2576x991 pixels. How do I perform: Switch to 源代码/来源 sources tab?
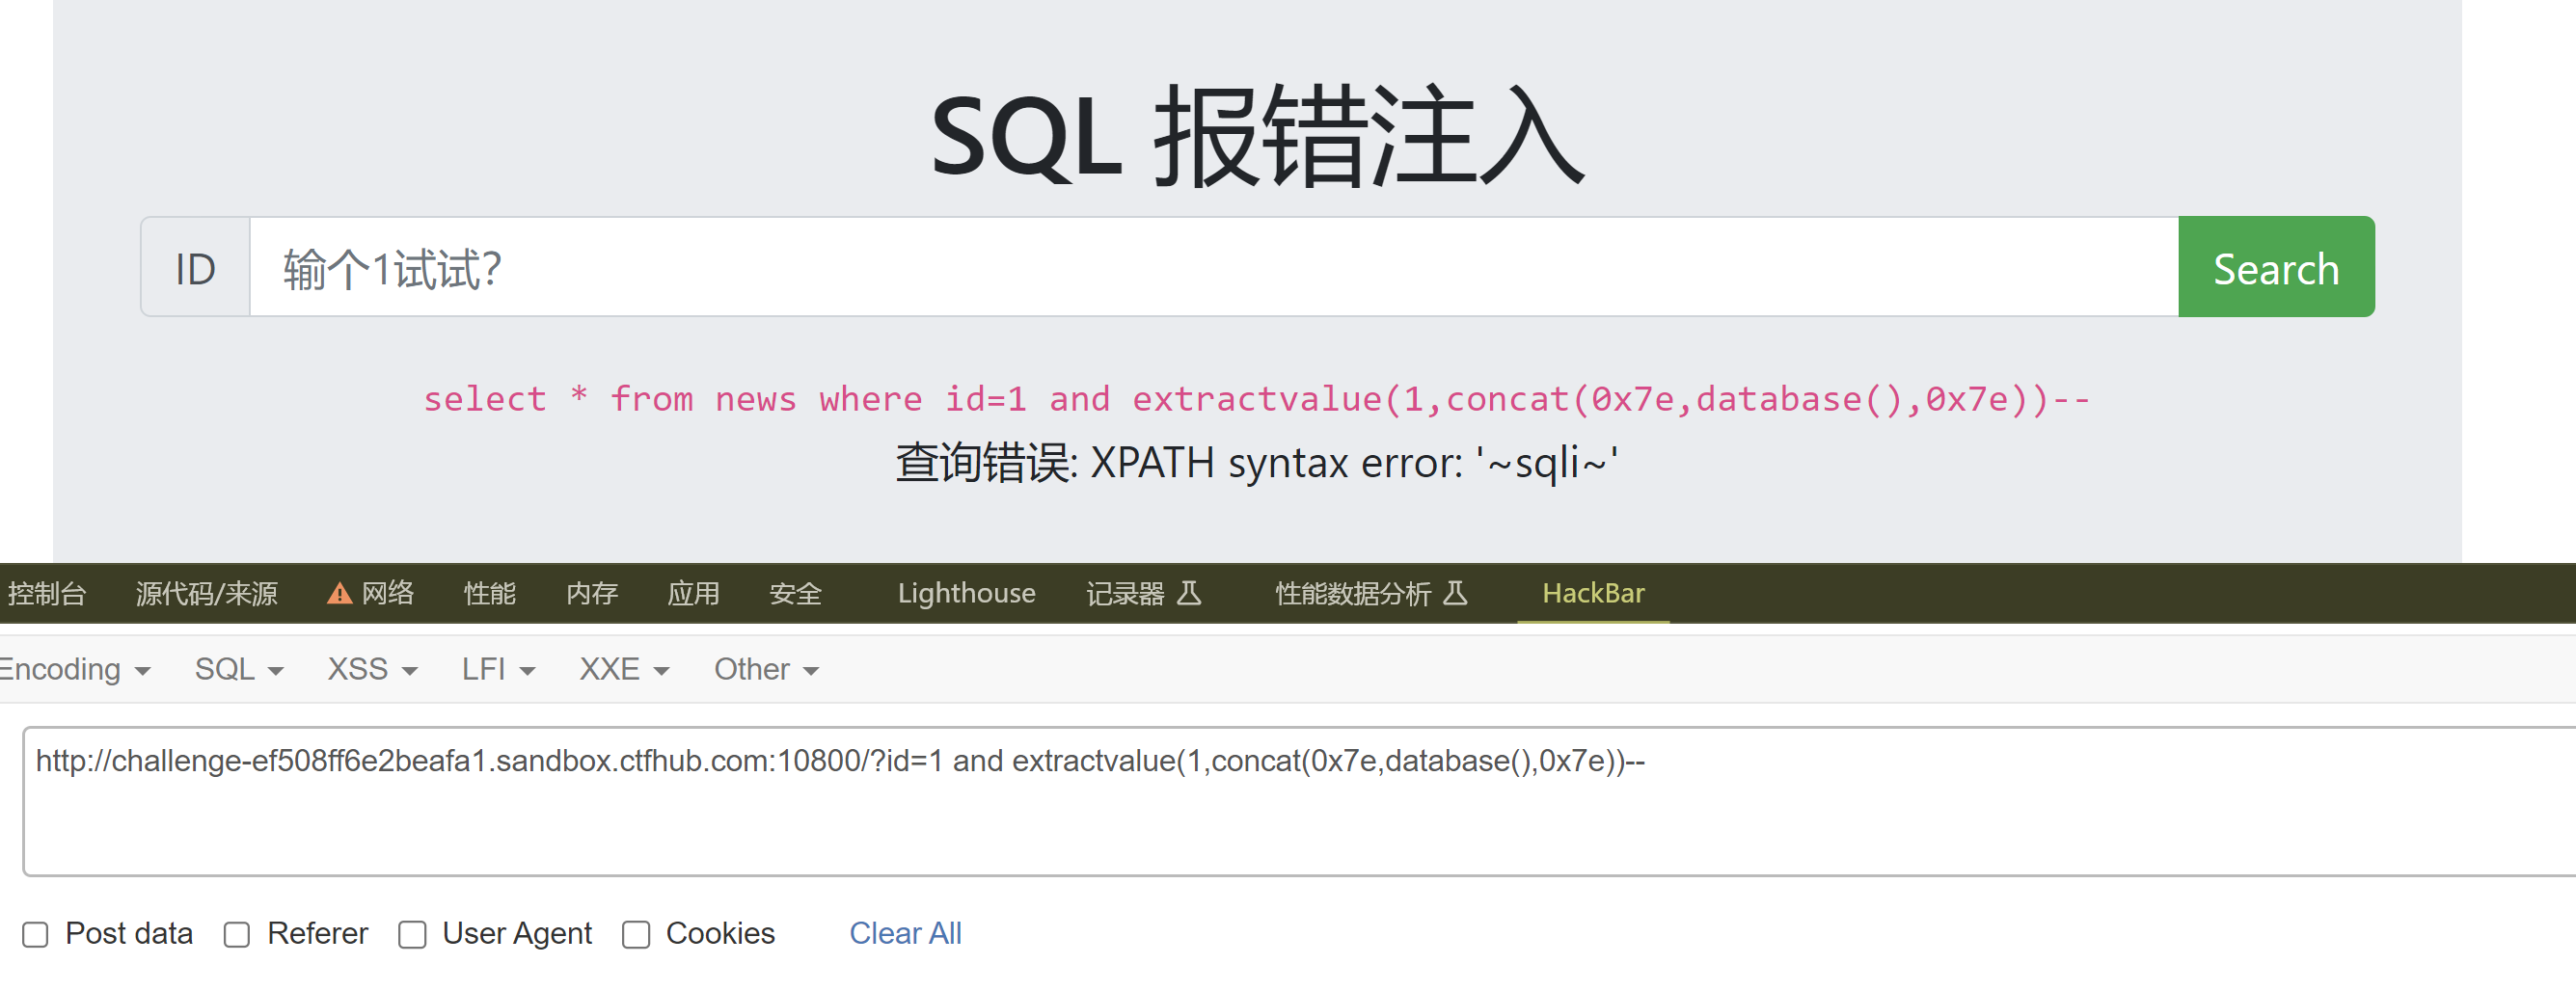coord(206,593)
